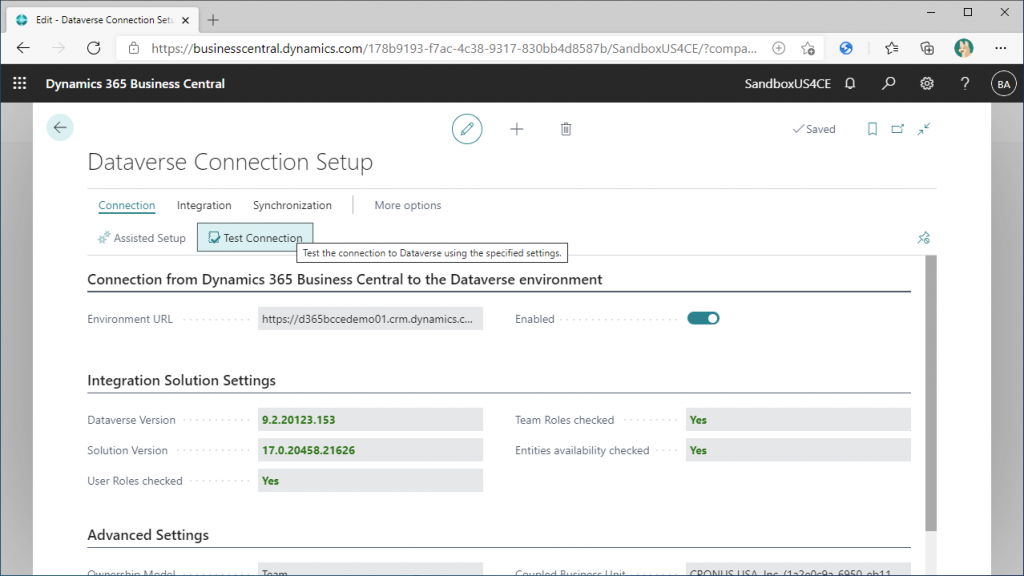1024x576 pixels.
Task: Pin the action bar
Action: [x=923, y=238]
